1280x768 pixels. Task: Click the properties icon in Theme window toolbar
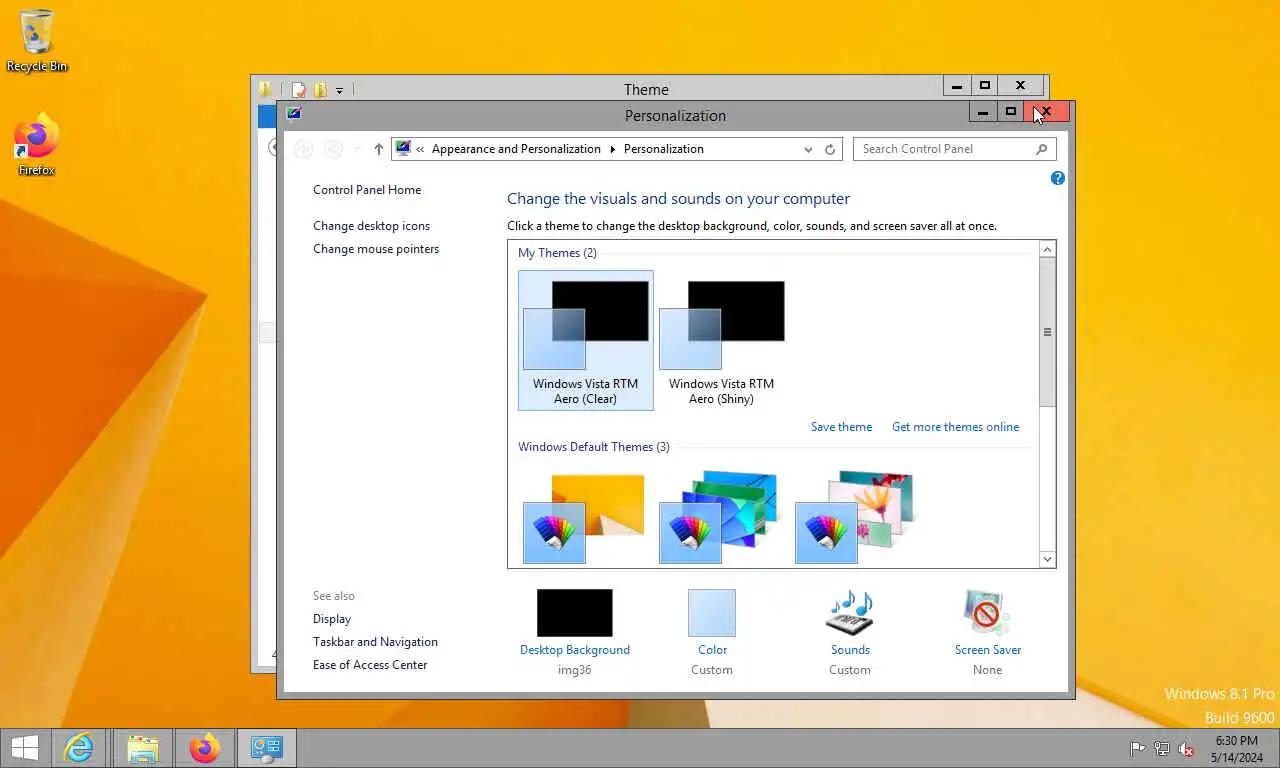(298, 90)
